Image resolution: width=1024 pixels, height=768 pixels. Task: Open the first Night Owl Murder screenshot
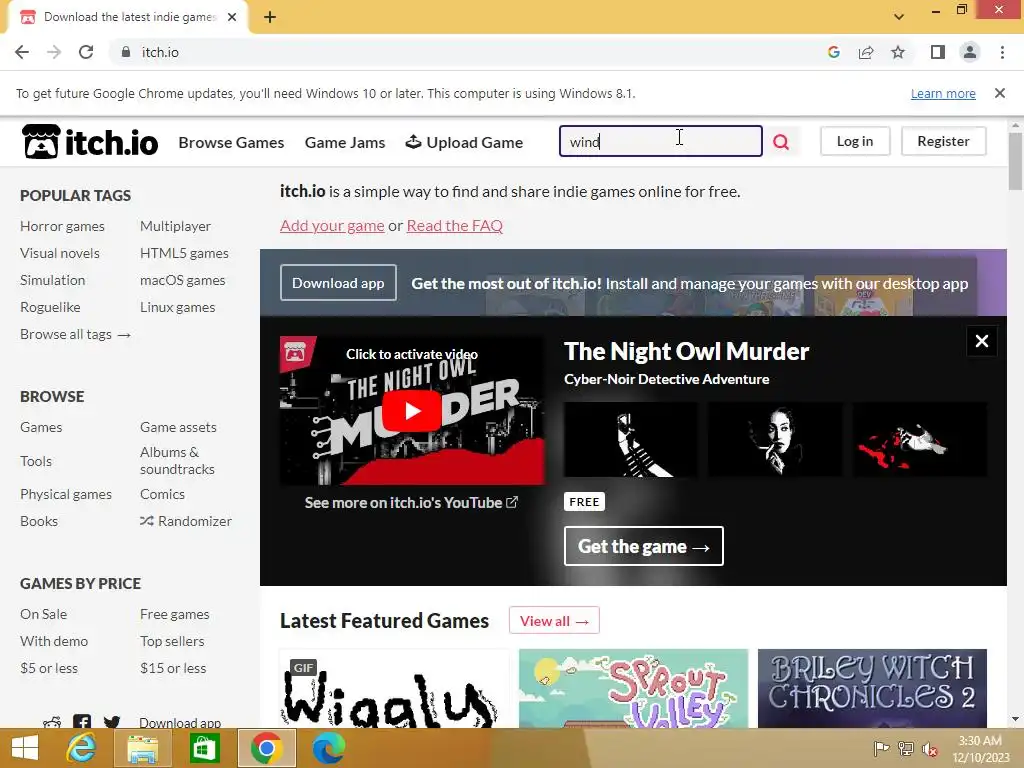click(x=631, y=440)
